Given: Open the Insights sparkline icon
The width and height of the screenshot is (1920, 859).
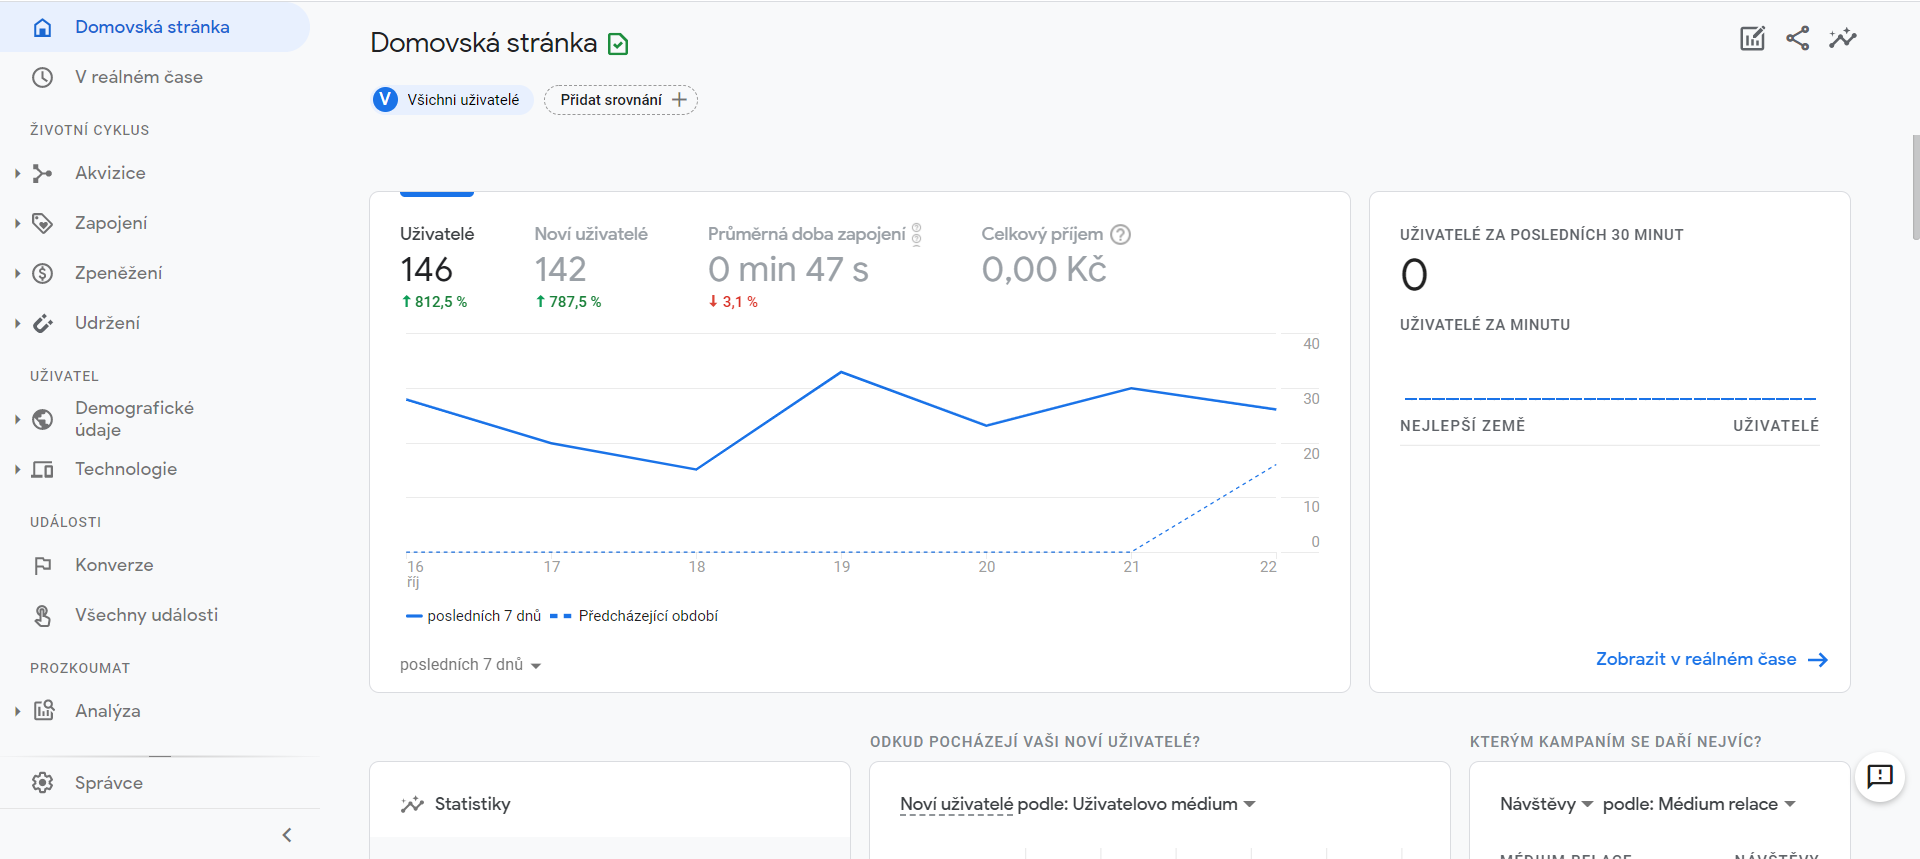Looking at the screenshot, I should (1842, 38).
